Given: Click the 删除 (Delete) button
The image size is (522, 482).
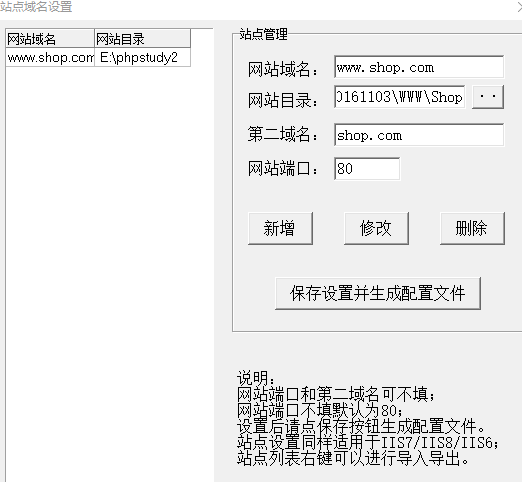Looking at the screenshot, I should 472,228.
